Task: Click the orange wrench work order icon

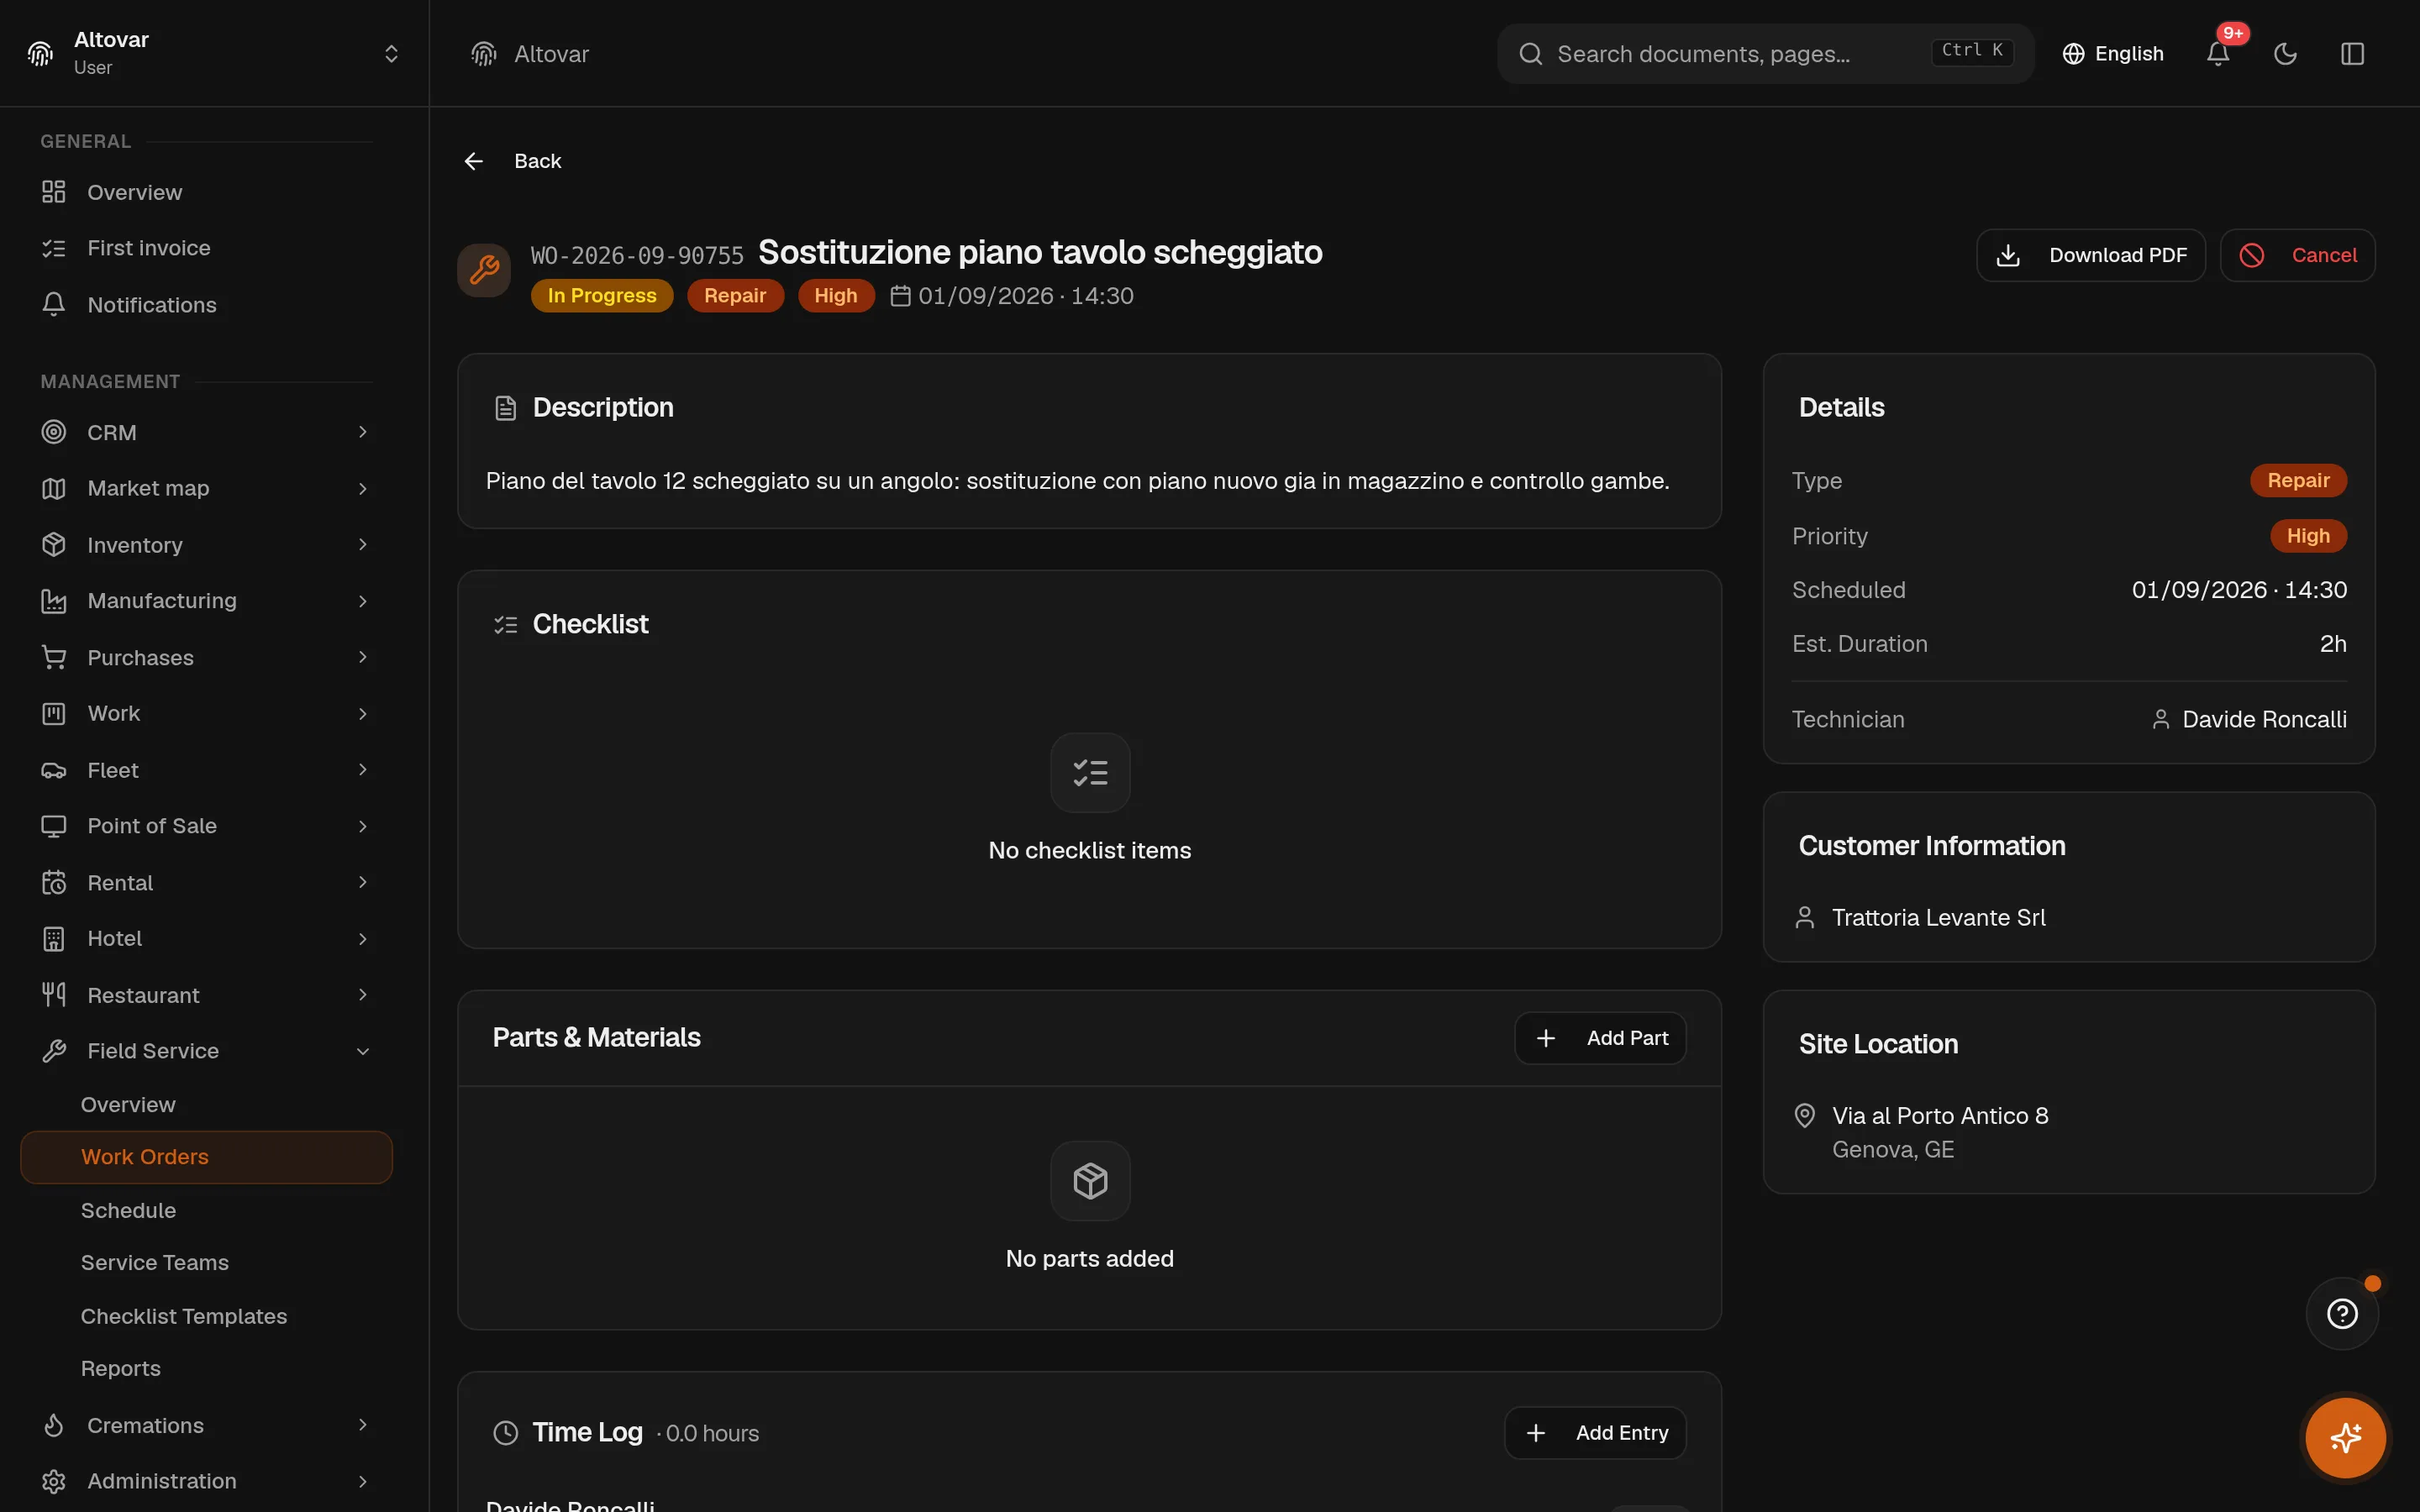Action: 484,270
